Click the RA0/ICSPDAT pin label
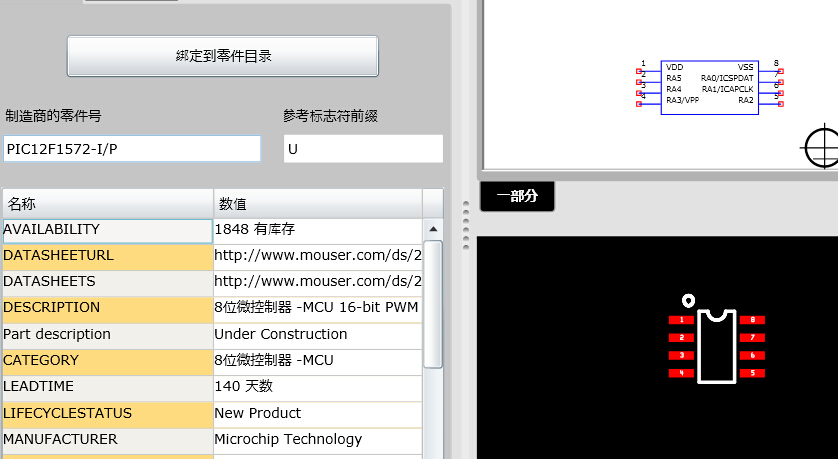The width and height of the screenshot is (838, 459). pos(727,78)
